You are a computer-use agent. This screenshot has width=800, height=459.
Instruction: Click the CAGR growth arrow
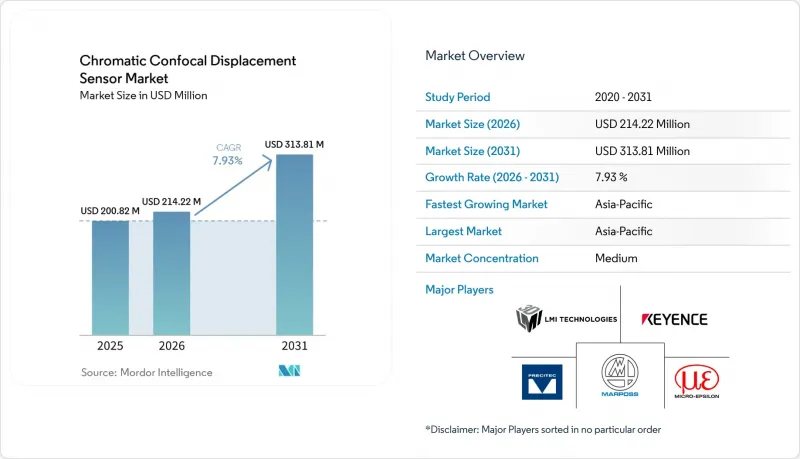click(233, 186)
